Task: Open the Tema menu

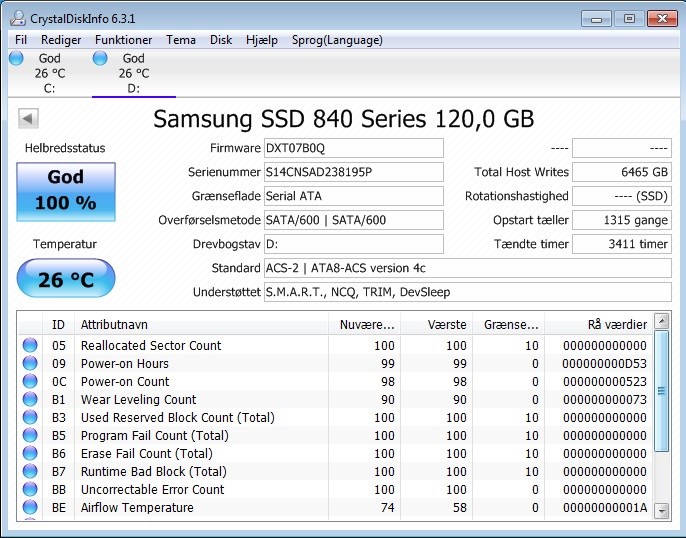Action: point(181,40)
